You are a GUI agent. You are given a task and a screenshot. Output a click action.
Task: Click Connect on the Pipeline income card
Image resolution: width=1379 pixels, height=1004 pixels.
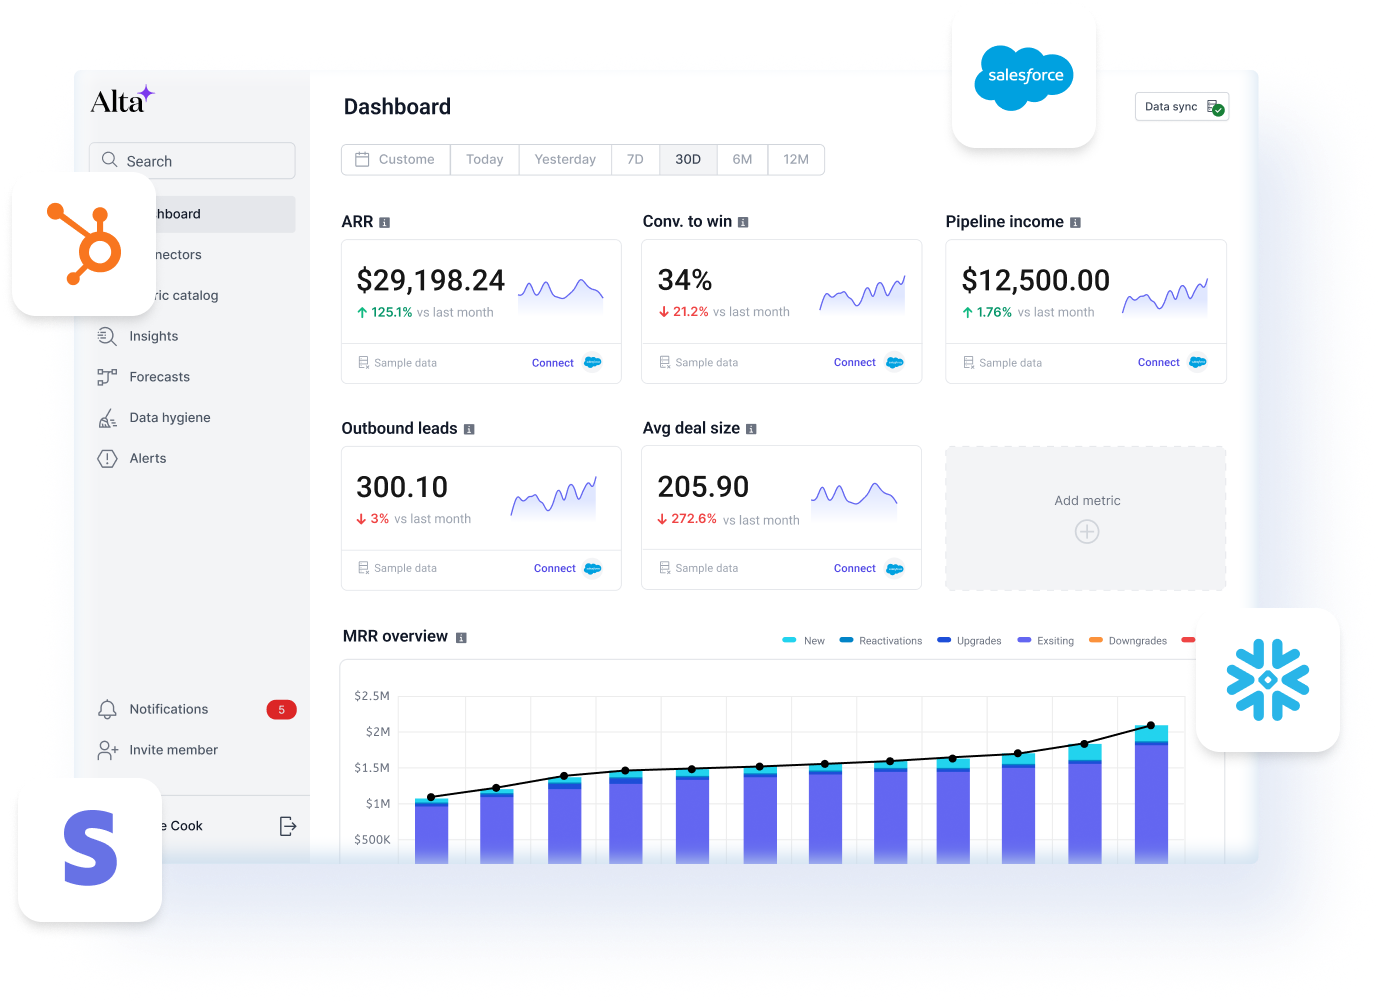click(x=1158, y=362)
